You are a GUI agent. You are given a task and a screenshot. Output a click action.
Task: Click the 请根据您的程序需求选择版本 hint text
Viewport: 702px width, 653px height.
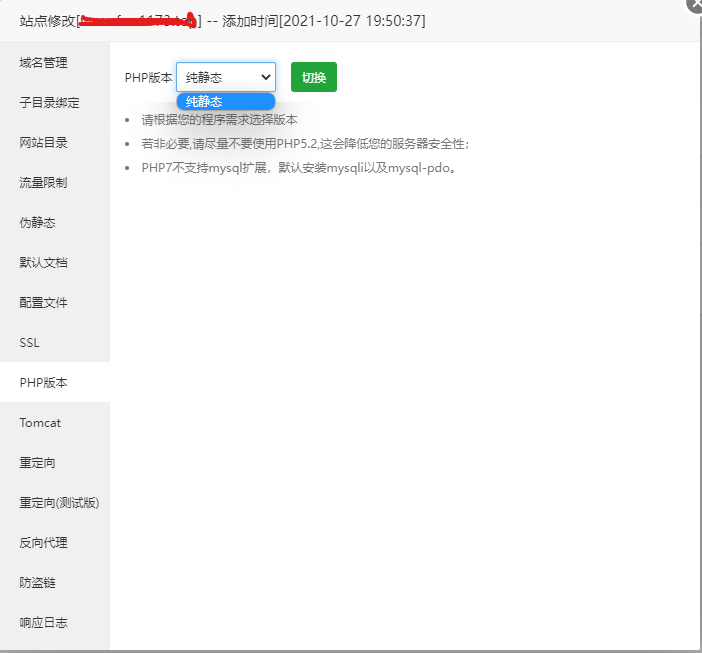219,120
